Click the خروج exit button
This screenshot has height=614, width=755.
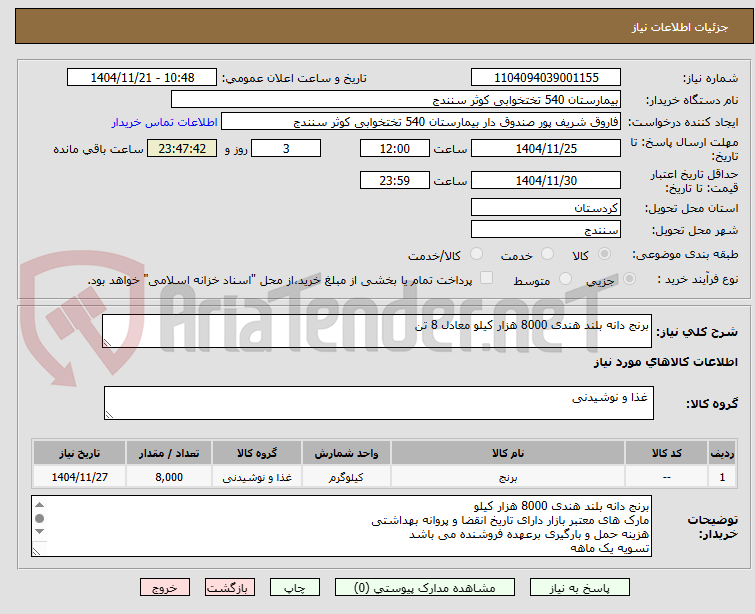[x=165, y=588]
